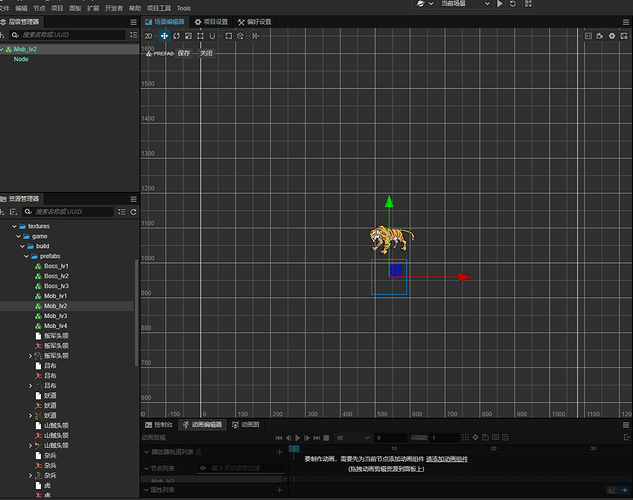
Task: Open the 开发者 (Developer) menu
Action: [x=113, y=8]
